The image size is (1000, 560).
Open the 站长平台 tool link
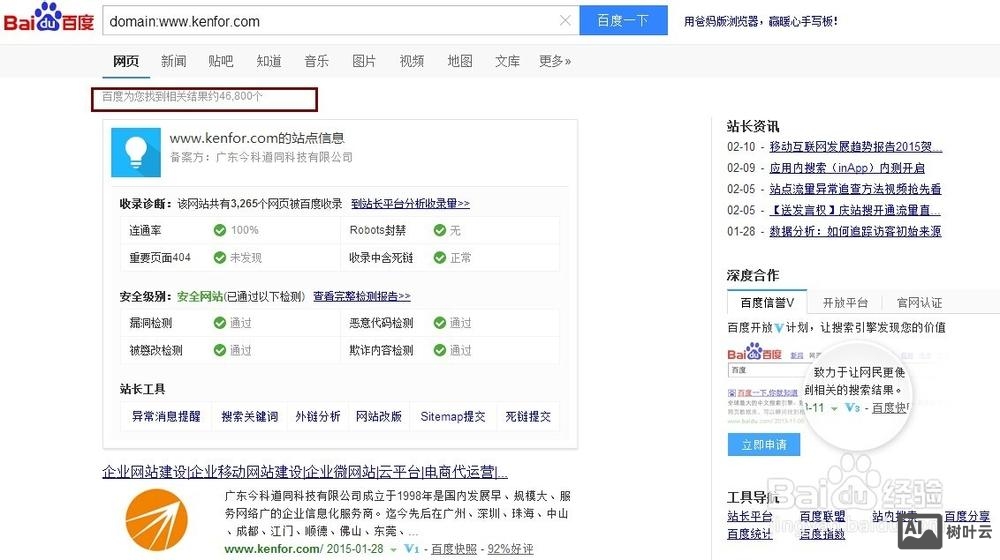749,516
